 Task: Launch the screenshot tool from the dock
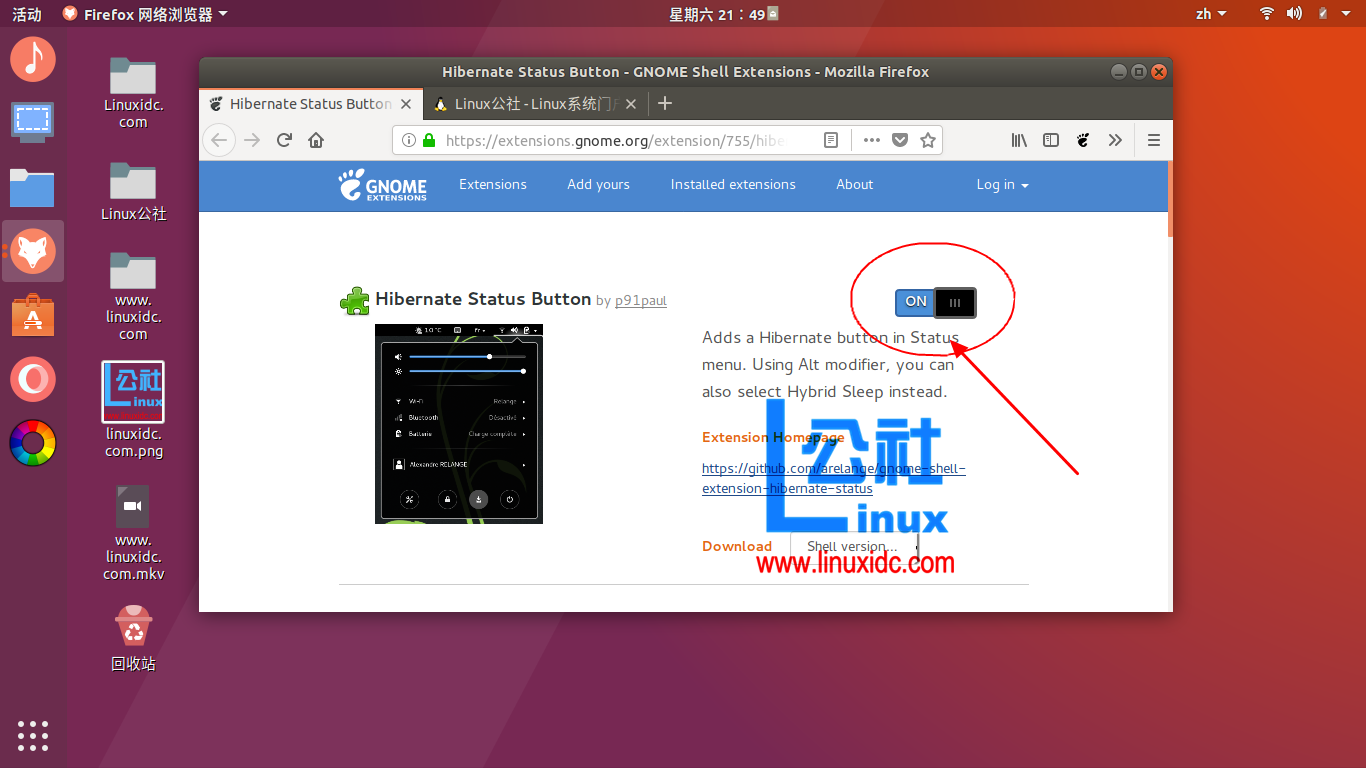click(x=33, y=123)
